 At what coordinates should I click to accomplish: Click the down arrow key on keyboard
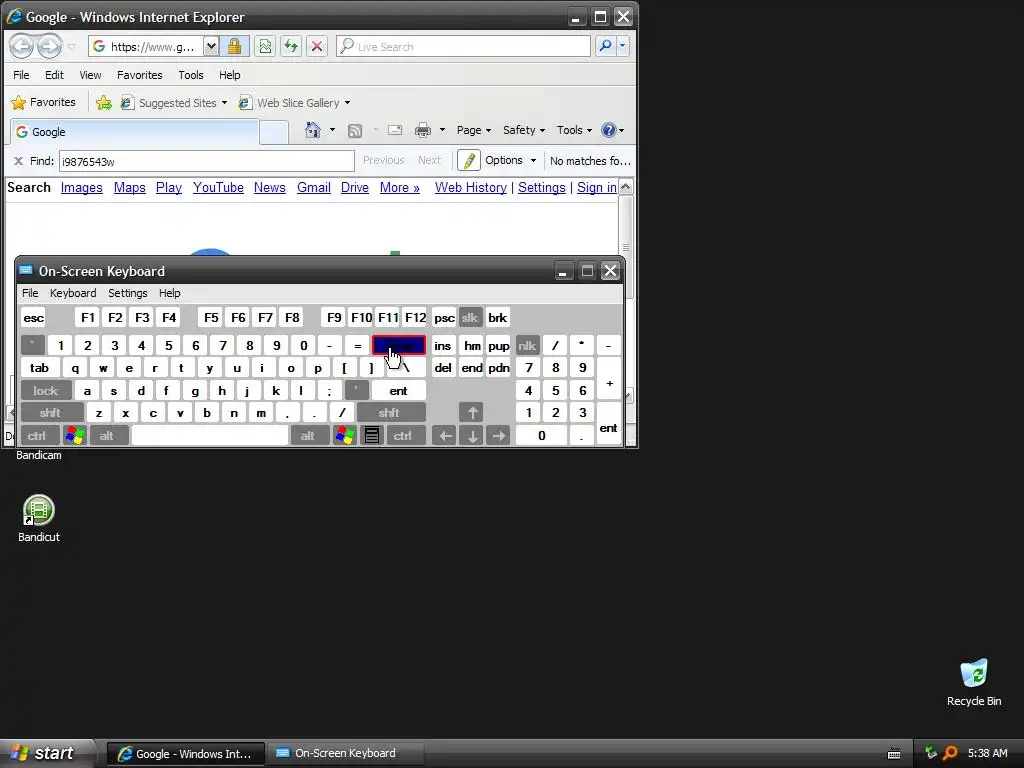click(x=472, y=436)
